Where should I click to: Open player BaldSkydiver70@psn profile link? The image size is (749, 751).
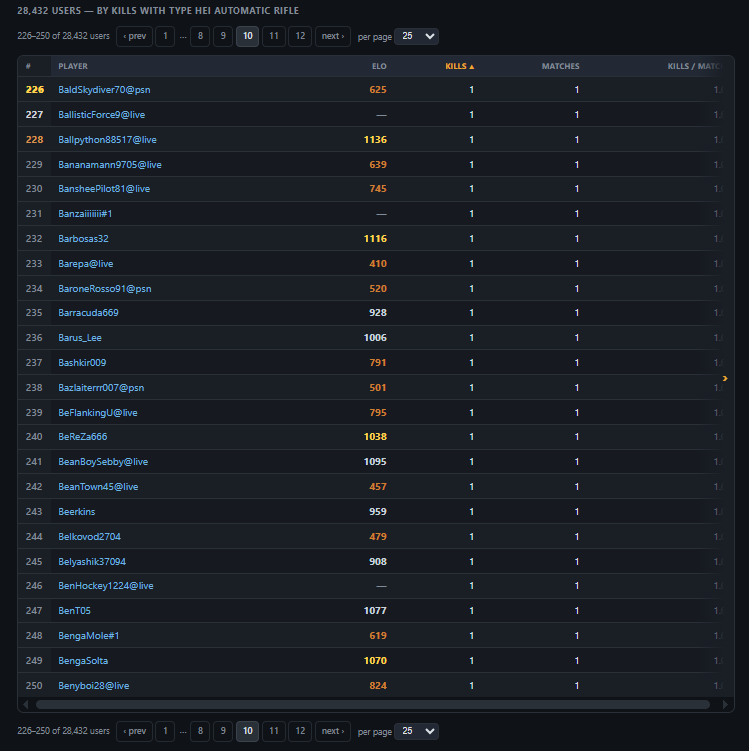coord(104,90)
